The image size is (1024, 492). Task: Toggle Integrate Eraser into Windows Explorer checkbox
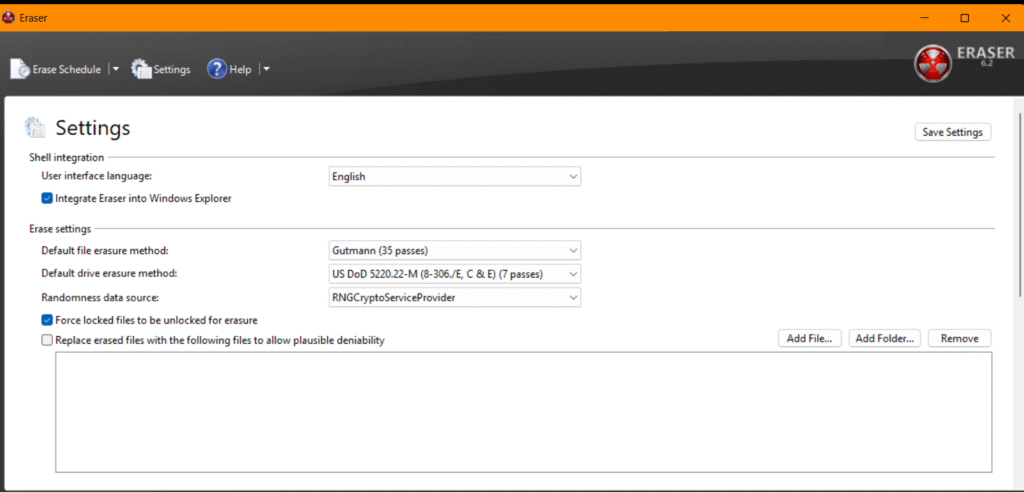[x=47, y=198]
